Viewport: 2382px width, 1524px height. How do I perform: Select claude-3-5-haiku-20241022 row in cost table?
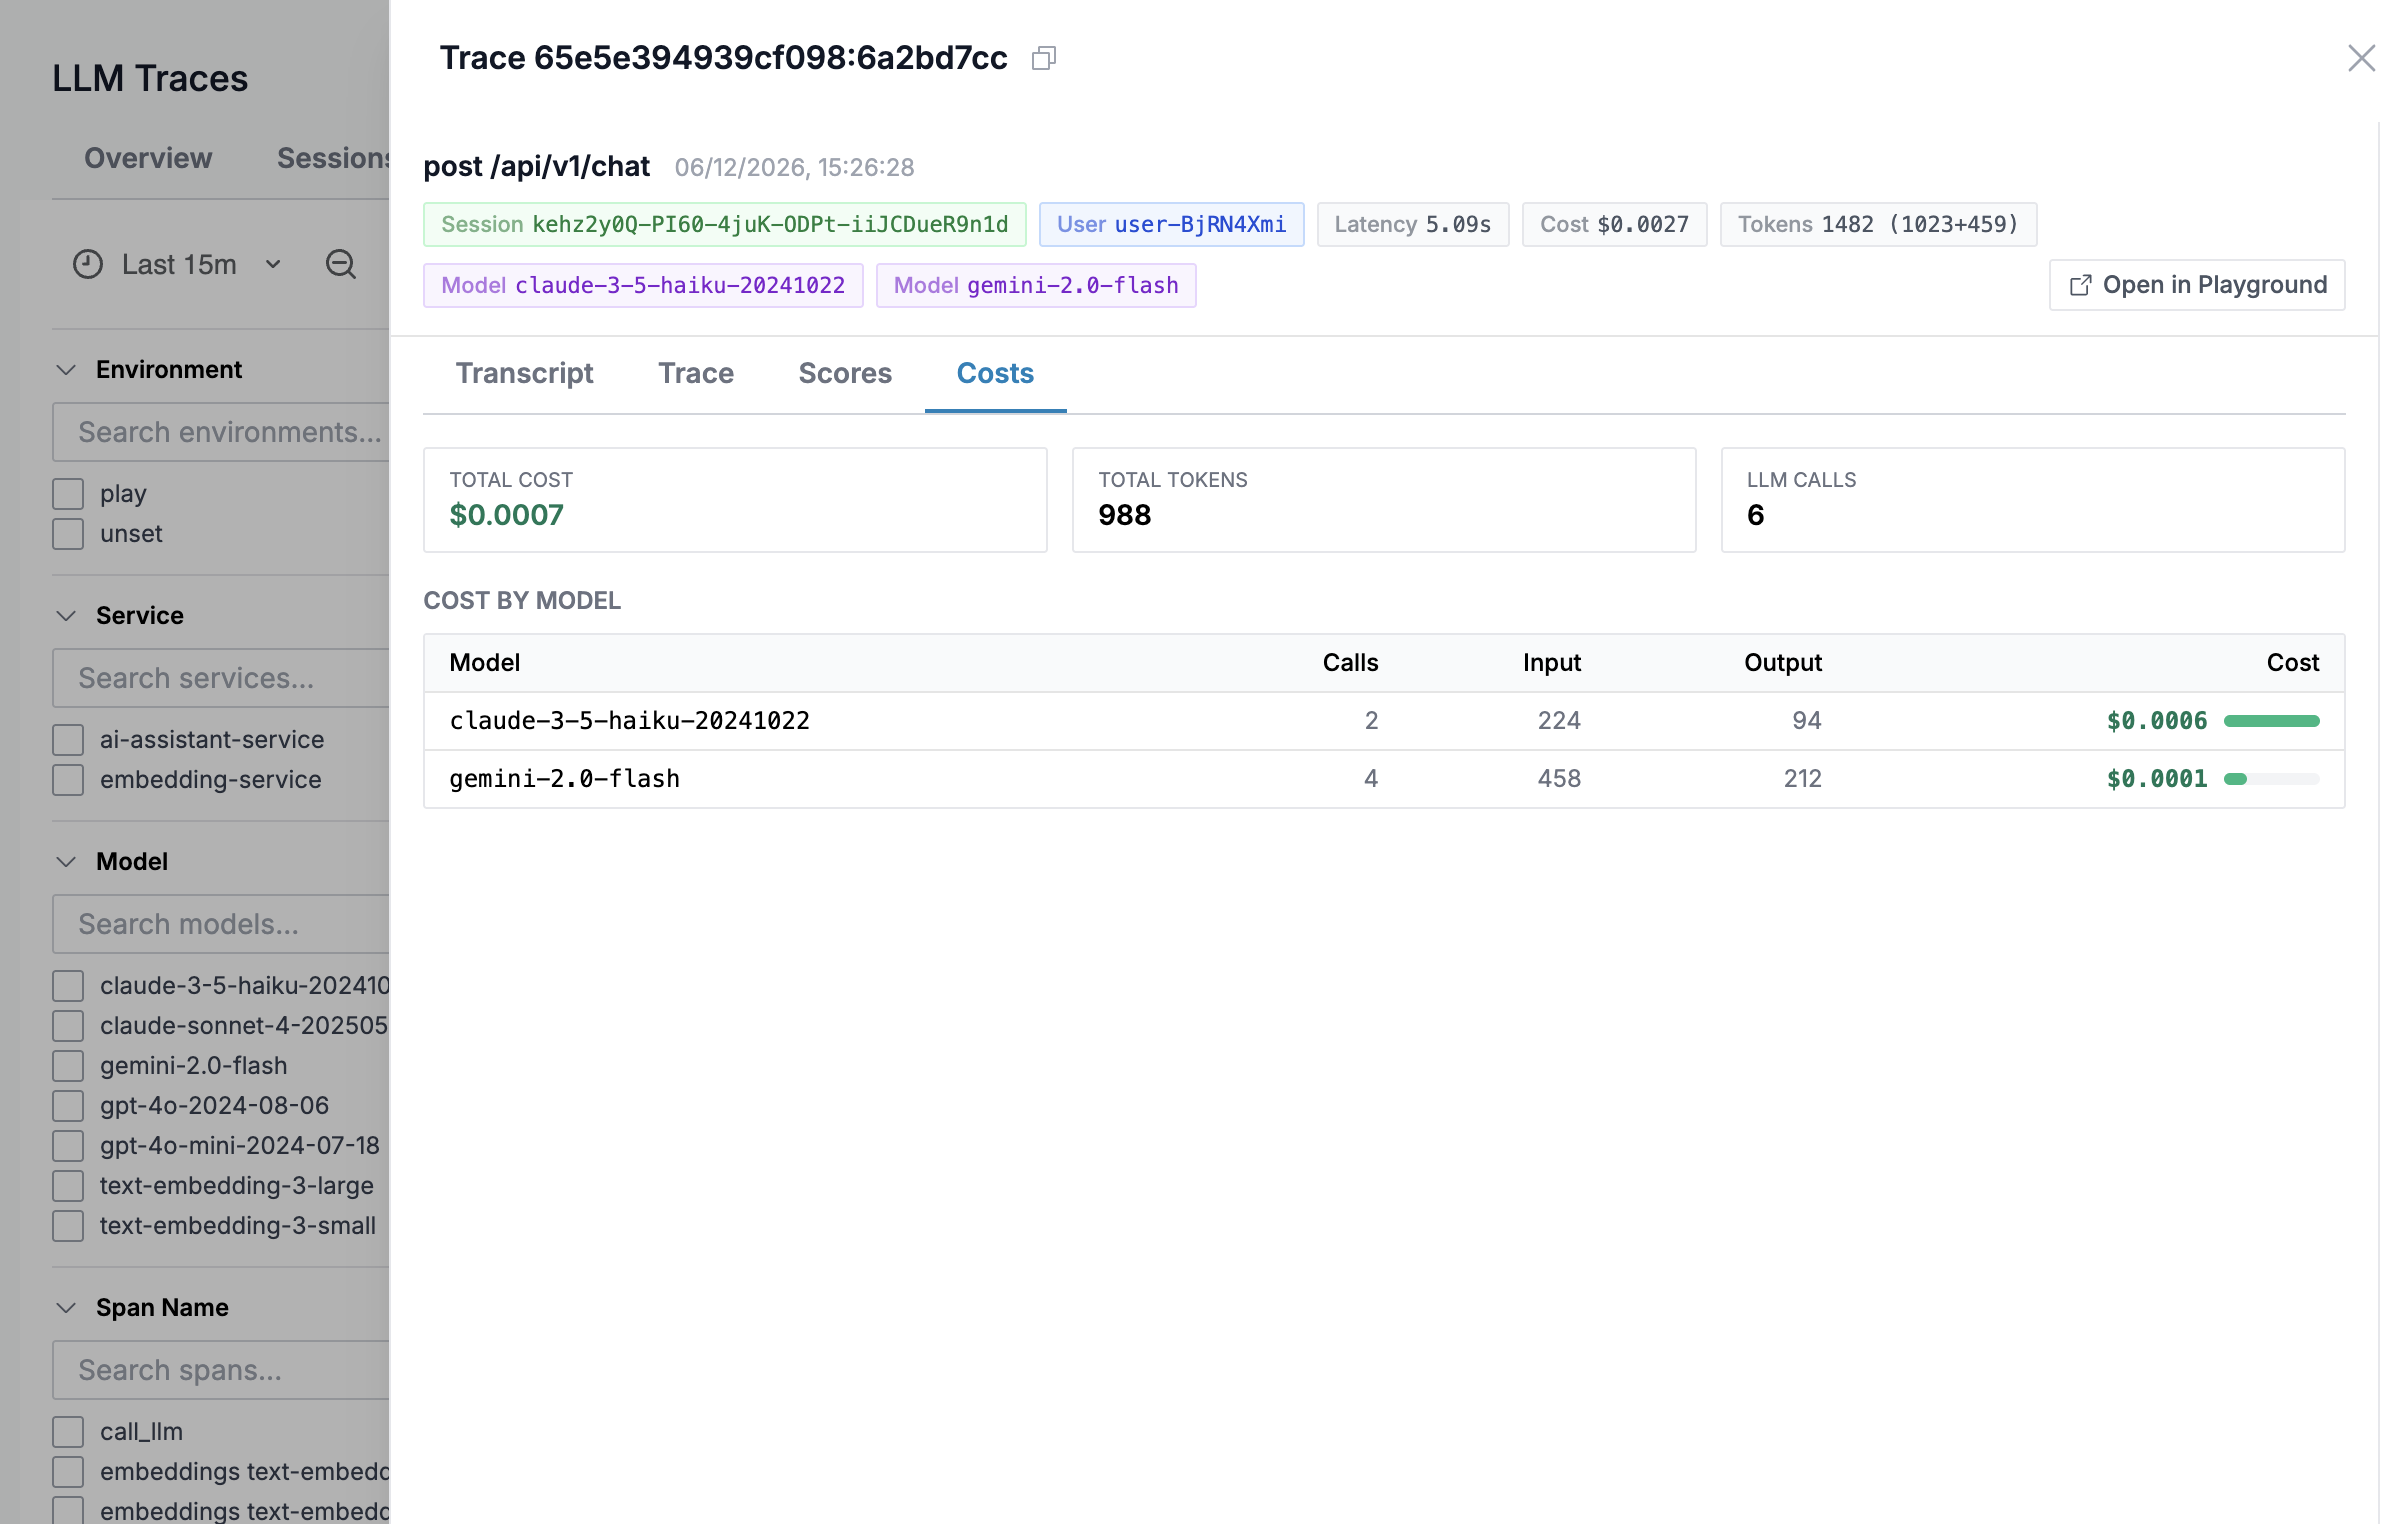point(1384,721)
